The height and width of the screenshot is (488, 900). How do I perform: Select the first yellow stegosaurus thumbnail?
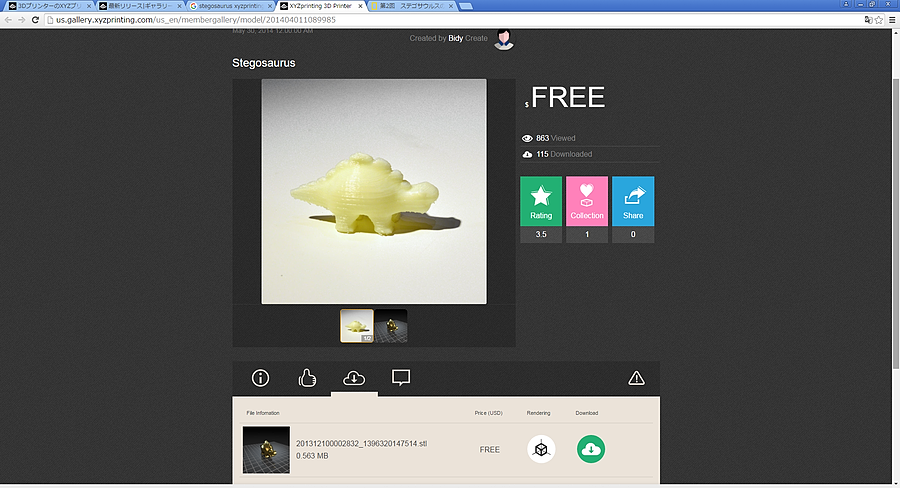click(x=357, y=325)
